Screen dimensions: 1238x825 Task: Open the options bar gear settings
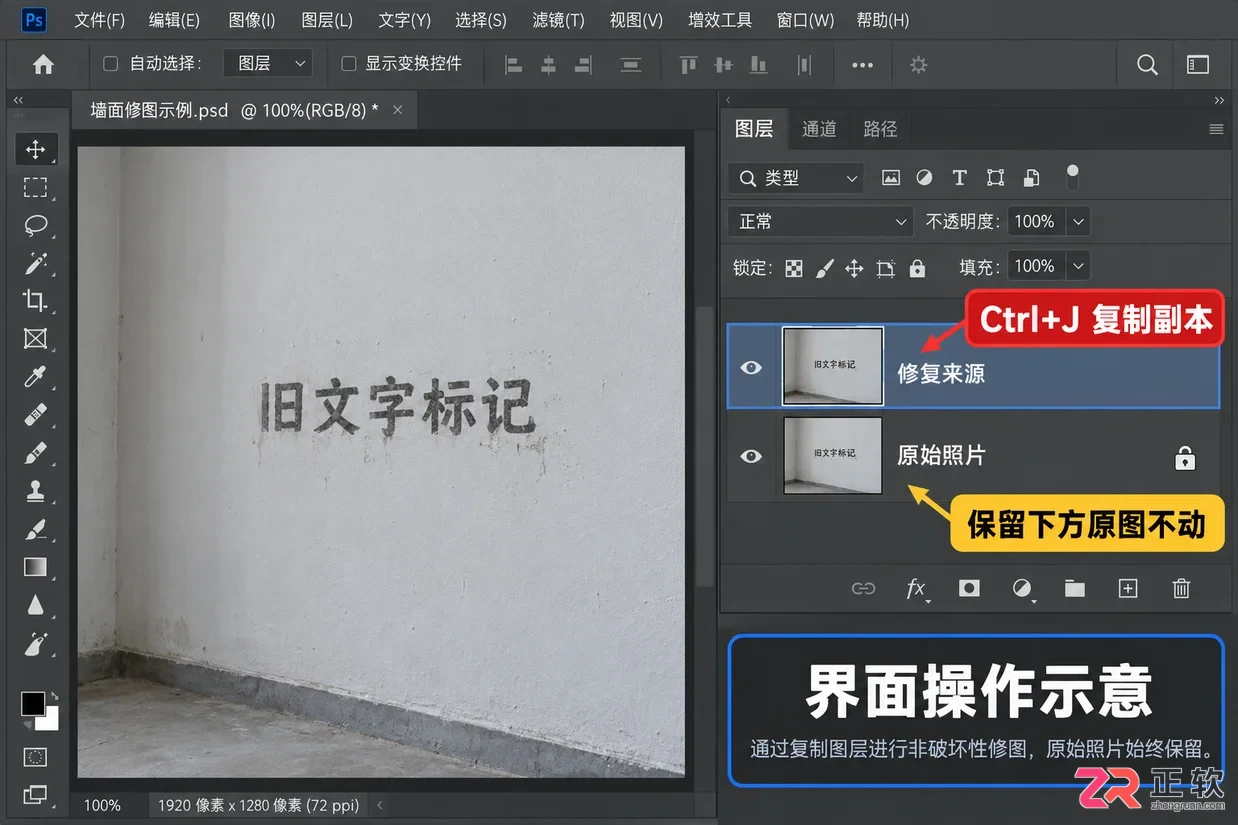(918, 65)
